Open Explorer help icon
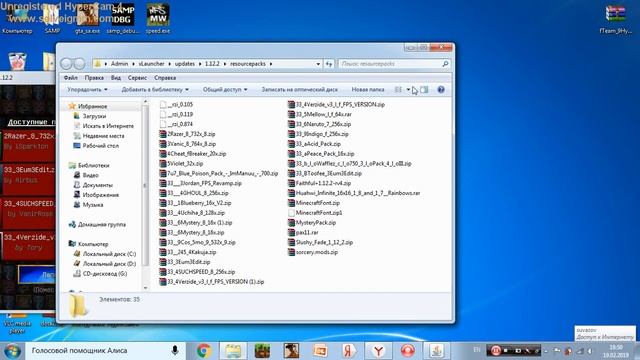640x360 pixels. [441, 90]
